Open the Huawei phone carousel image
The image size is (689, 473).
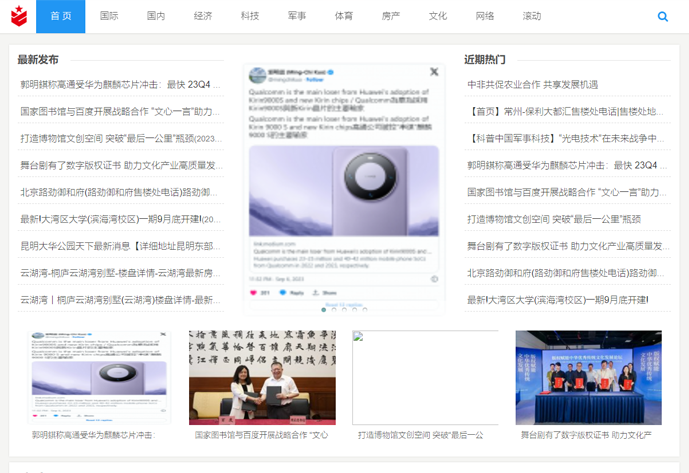click(343, 190)
